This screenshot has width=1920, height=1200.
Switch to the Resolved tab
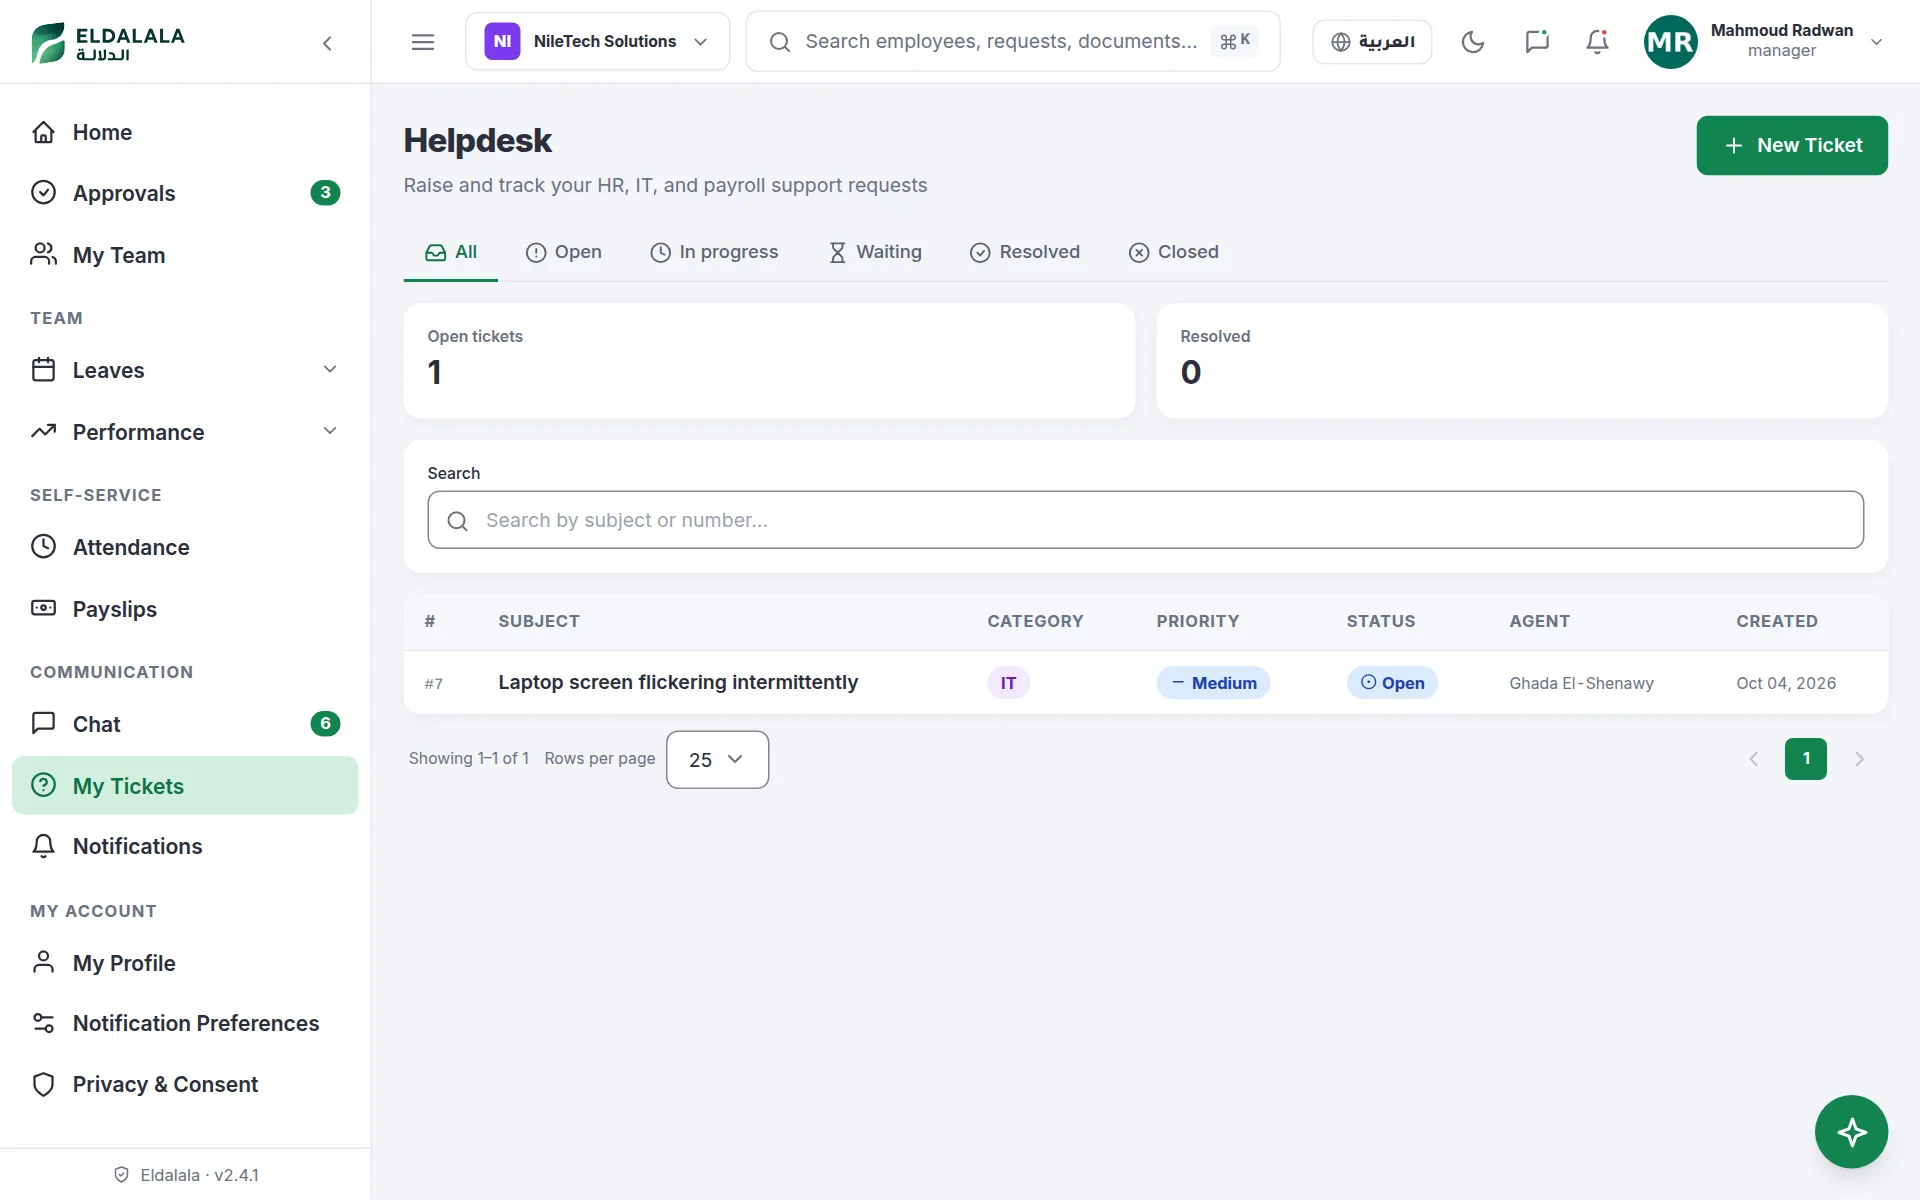click(x=1025, y=252)
